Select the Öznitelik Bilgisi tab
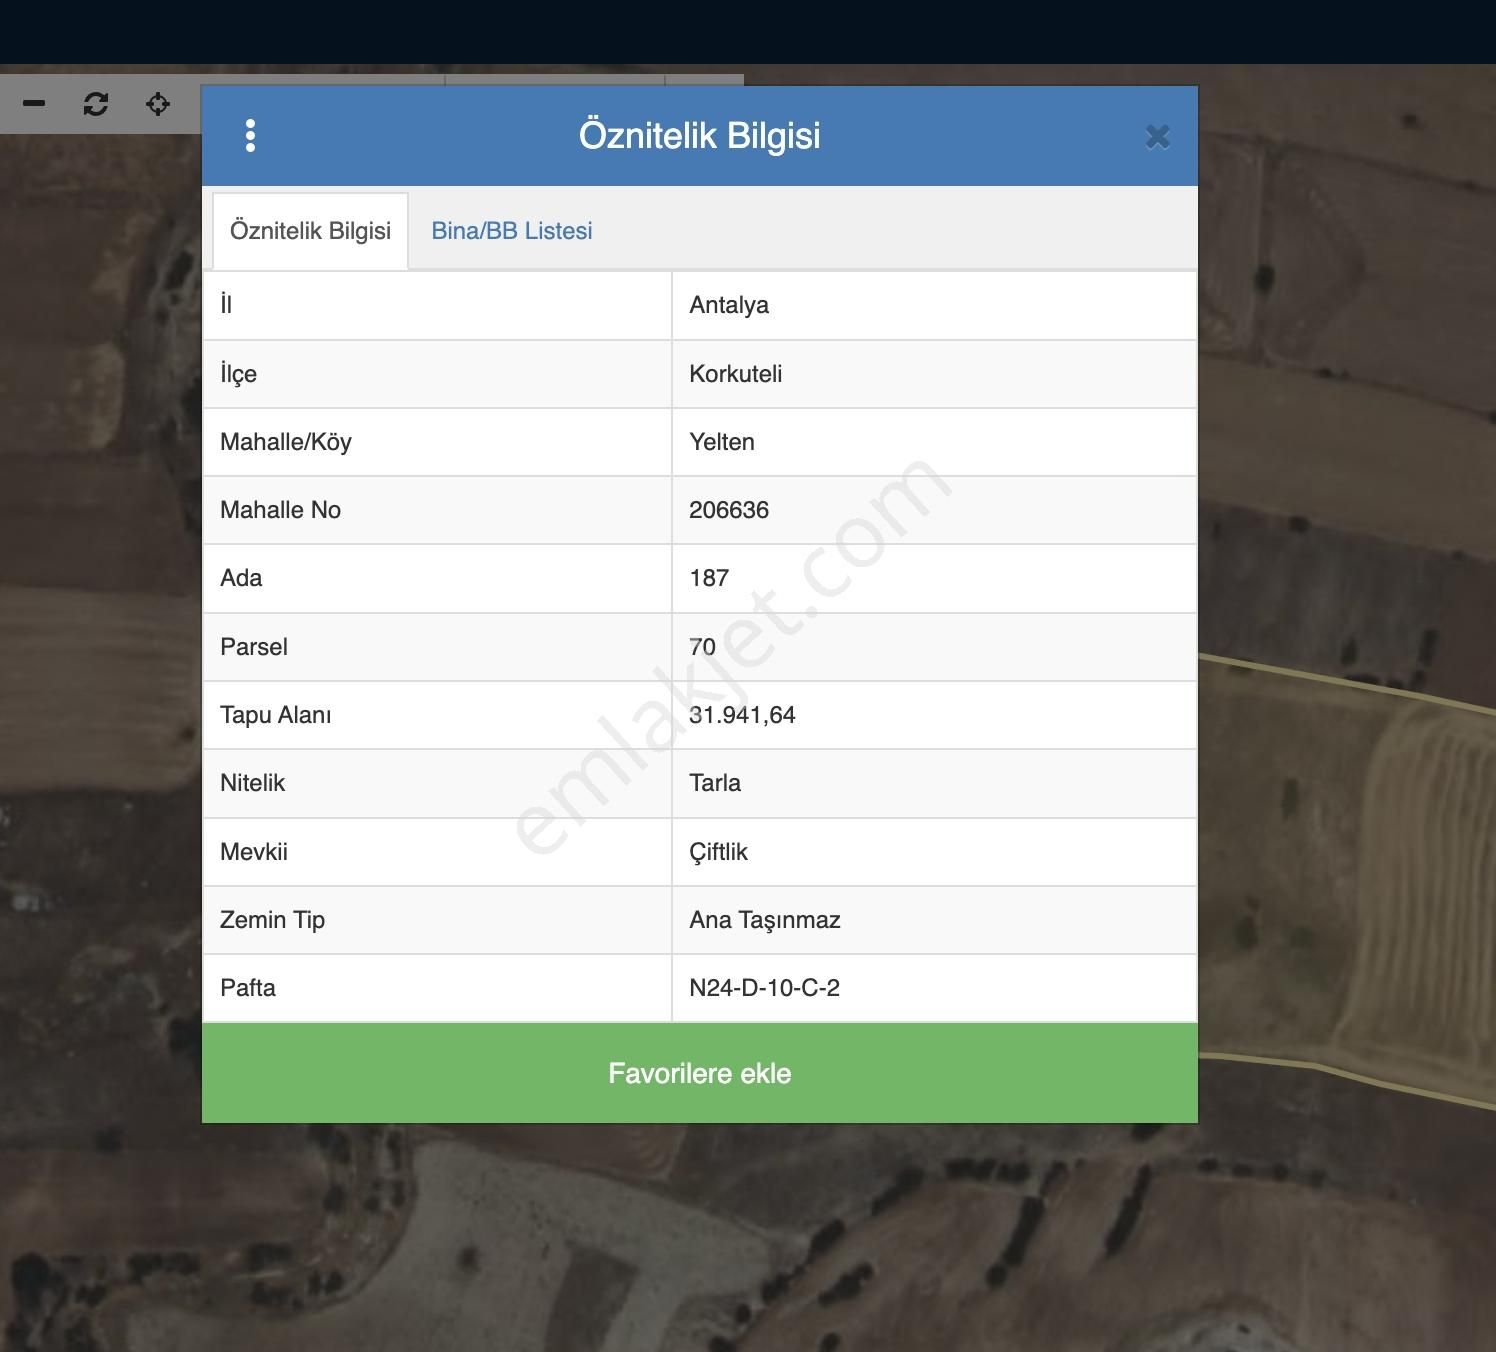 point(310,231)
